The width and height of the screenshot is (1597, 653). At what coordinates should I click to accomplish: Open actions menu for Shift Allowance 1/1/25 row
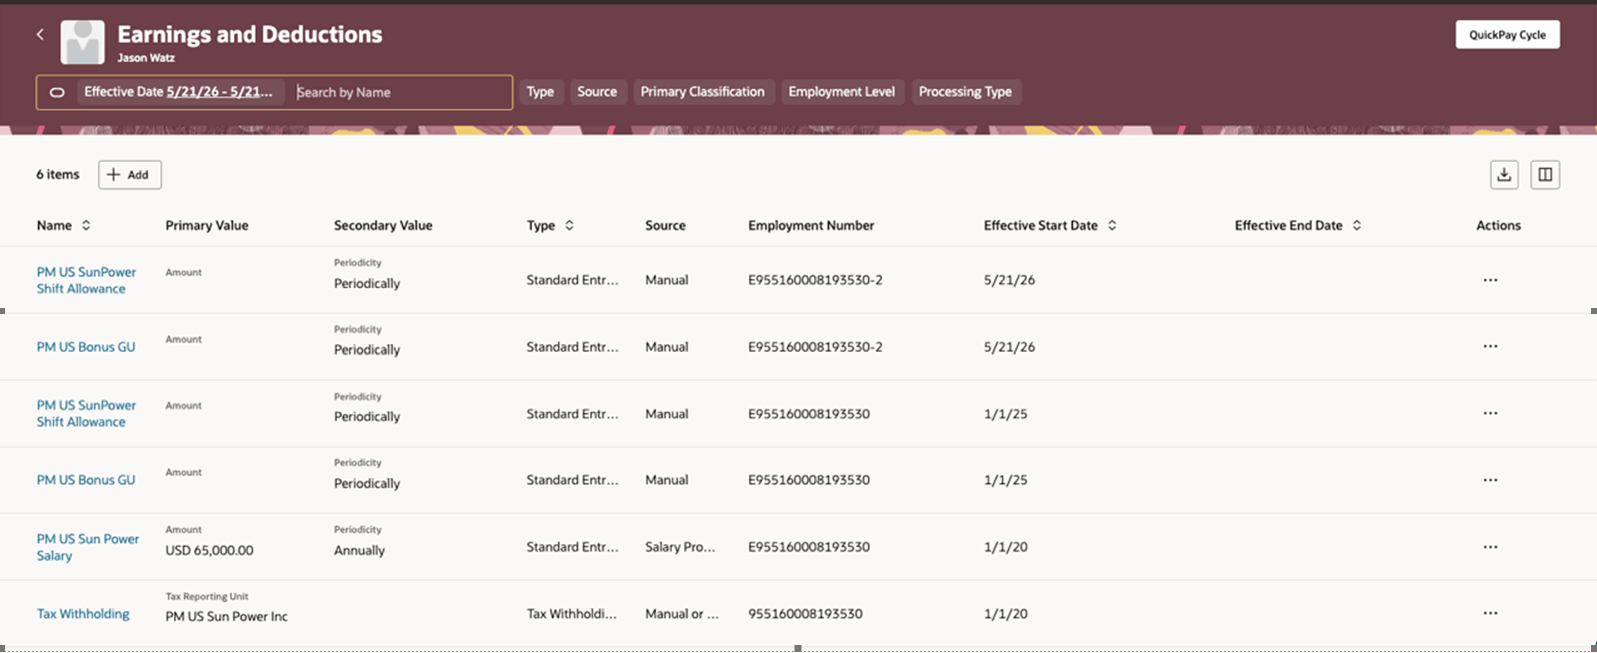coord(1490,413)
